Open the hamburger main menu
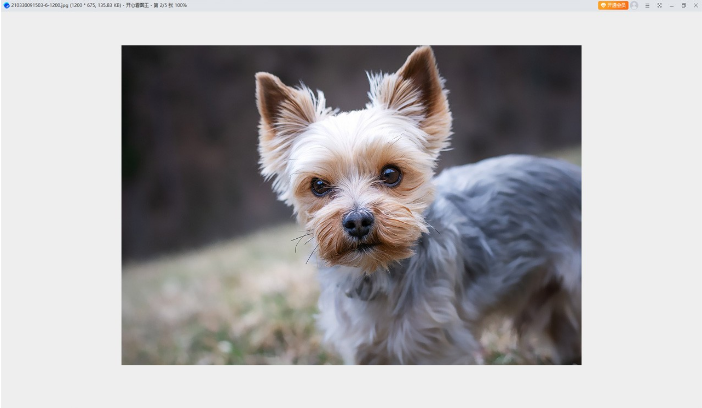Viewport: 702px width, 408px height. click(647, 5)
